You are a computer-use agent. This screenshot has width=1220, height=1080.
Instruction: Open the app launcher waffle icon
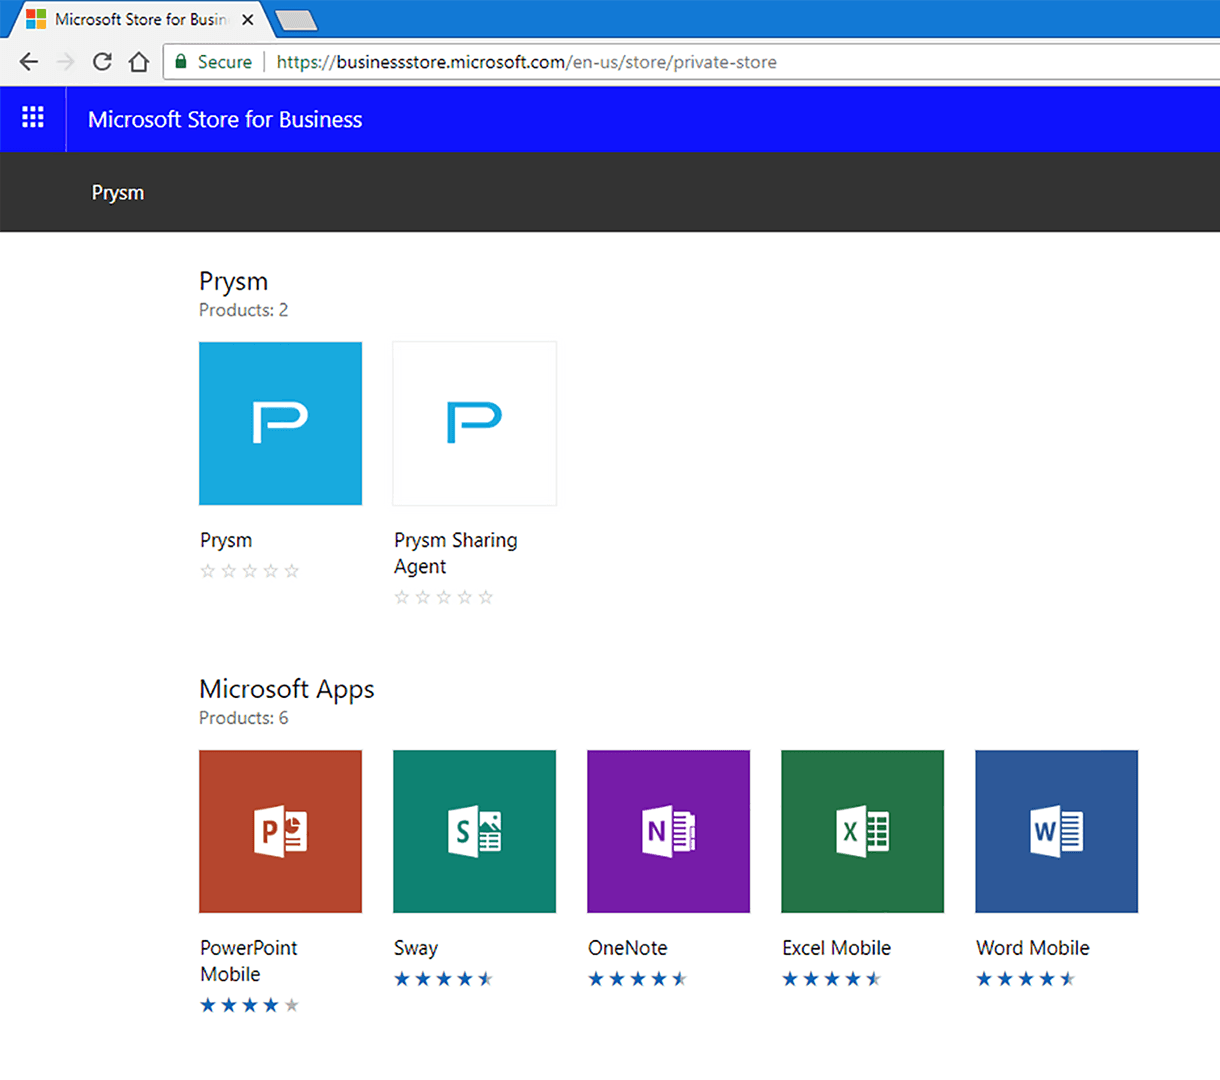tap(33, 118)
